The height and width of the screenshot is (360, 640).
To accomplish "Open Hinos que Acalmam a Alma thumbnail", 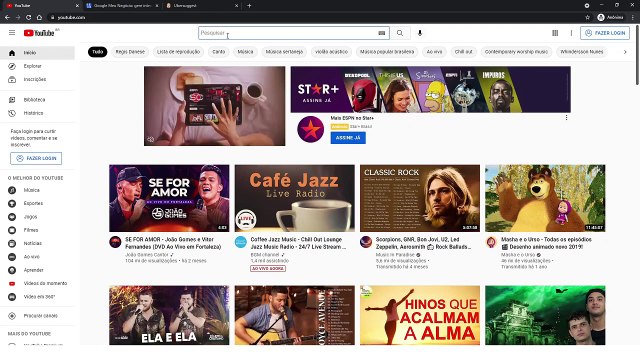I will tap(420, 316).
